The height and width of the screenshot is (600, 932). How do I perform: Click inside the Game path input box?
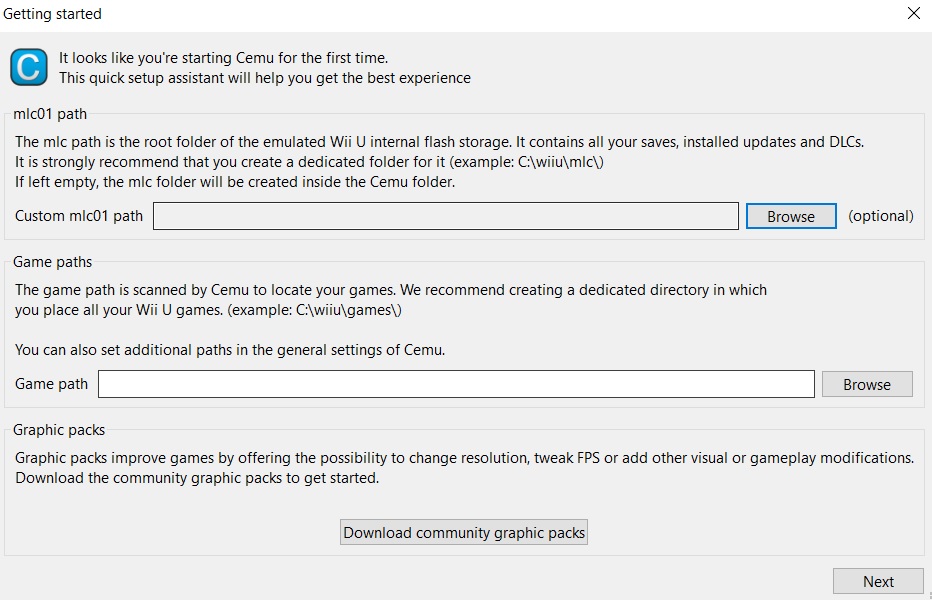coord(456,384)
